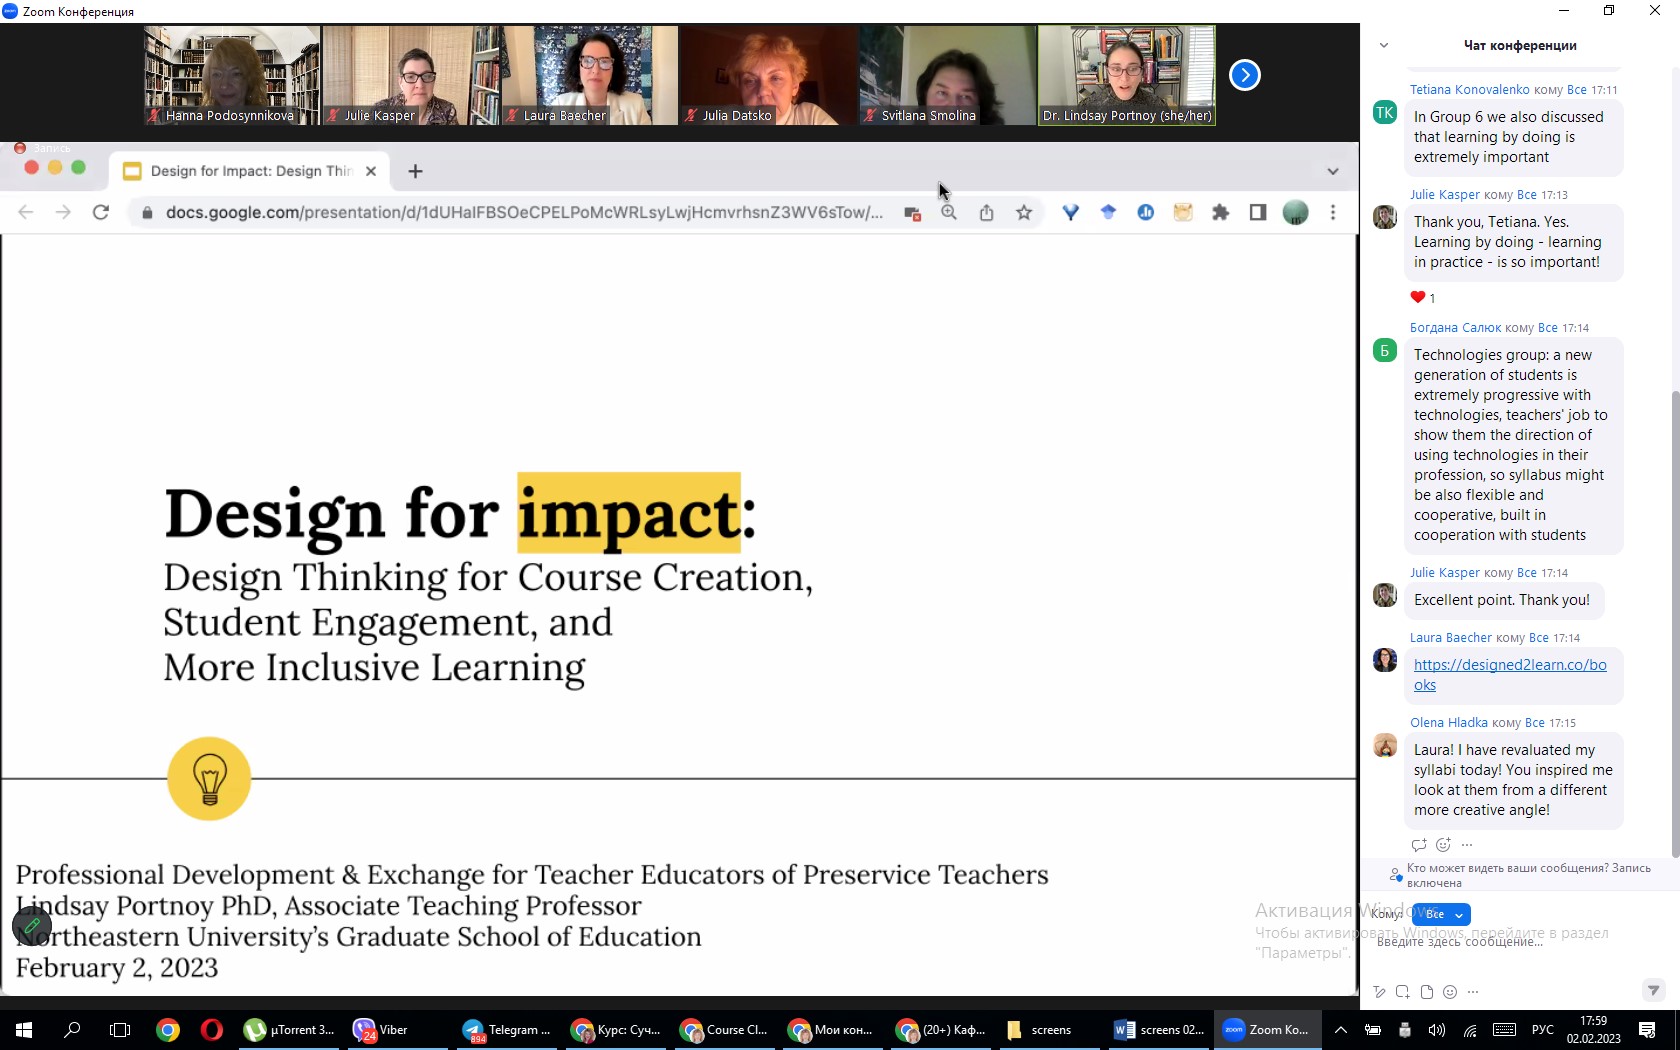Switch the РУС input language indicator

[x=1543, y=1030]
